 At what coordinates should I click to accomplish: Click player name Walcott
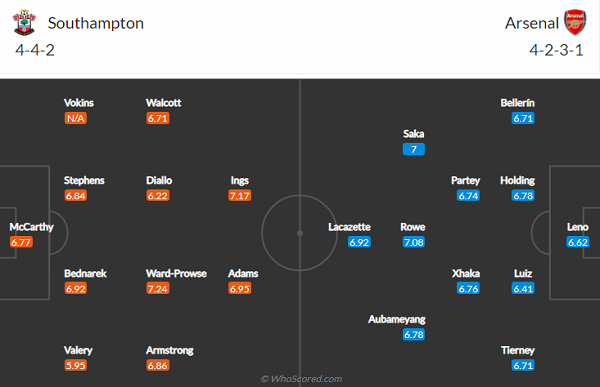(x=163, y=103)
